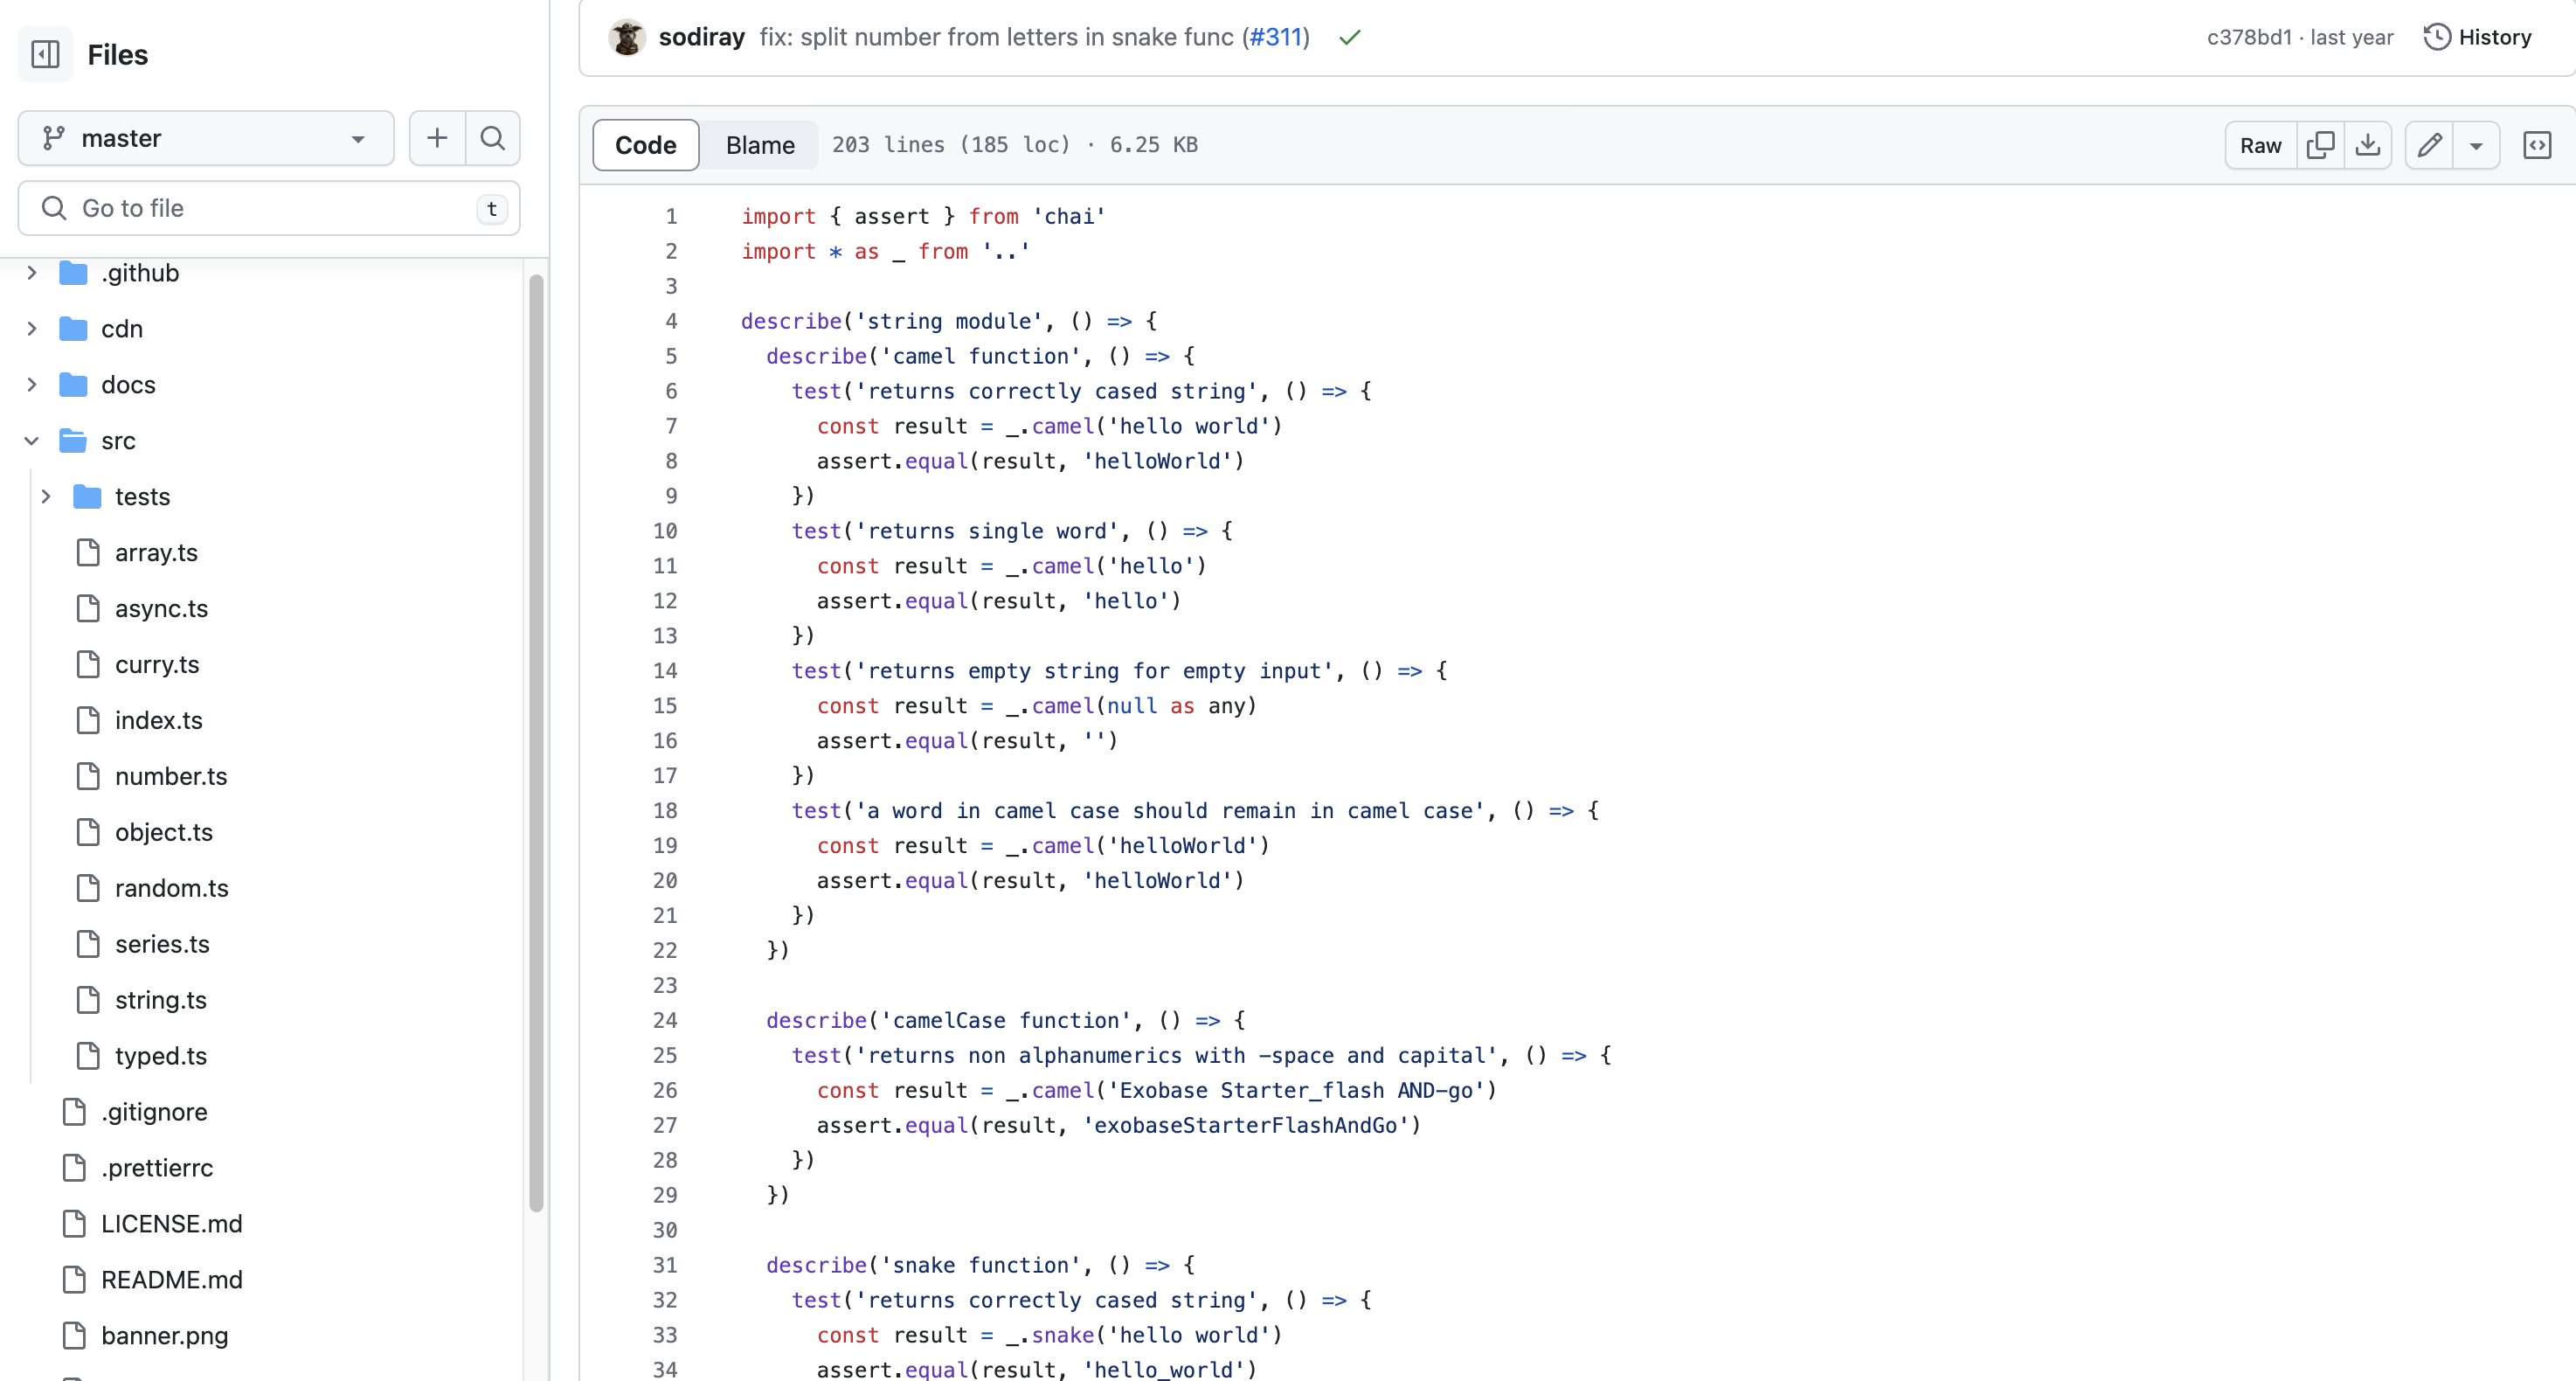
Task: Select the Code tab
Action: pyautogui.click(x=645, y=145)
